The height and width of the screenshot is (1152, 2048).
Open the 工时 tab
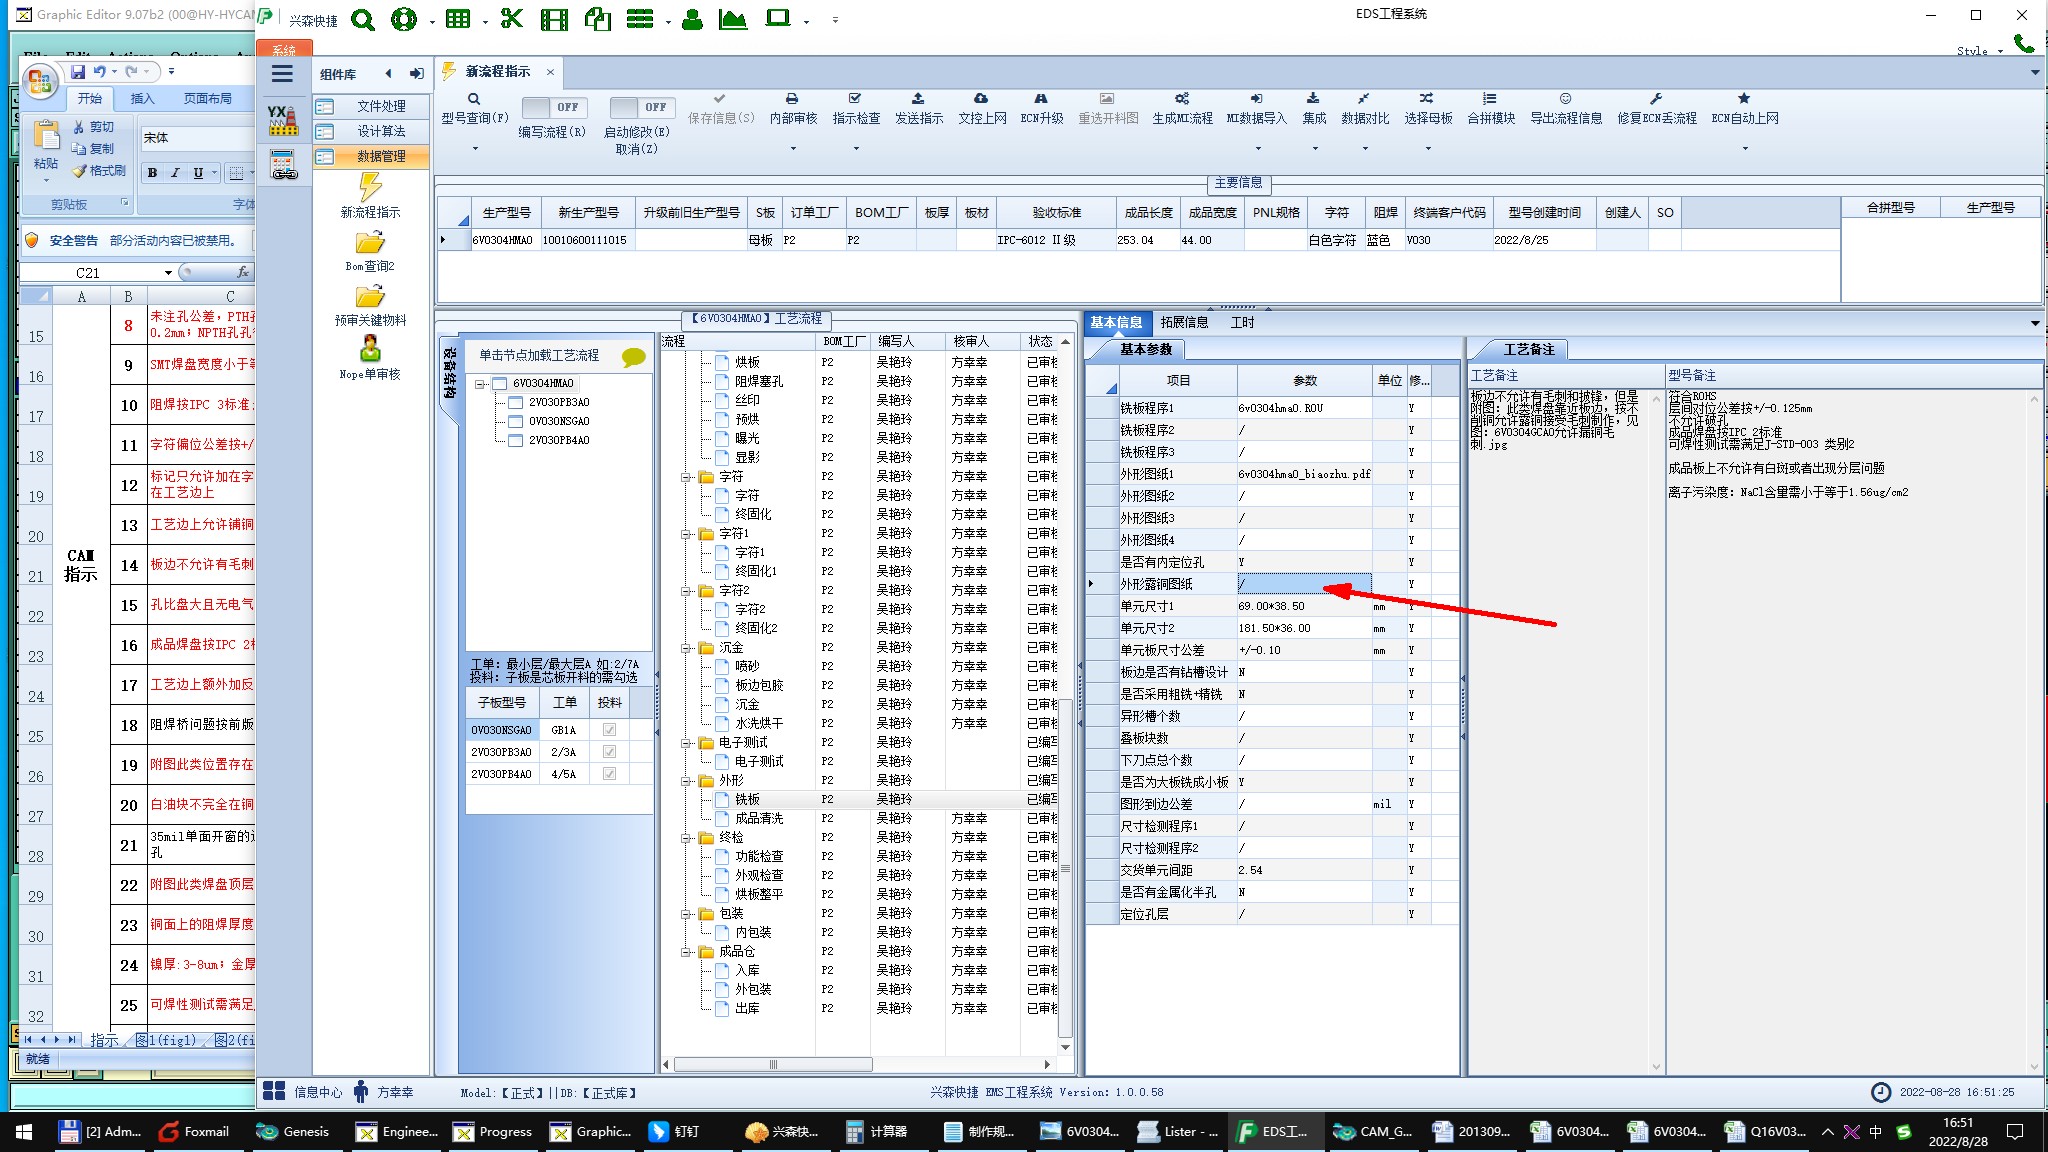pyautogui.click(x=1242, y=323)
